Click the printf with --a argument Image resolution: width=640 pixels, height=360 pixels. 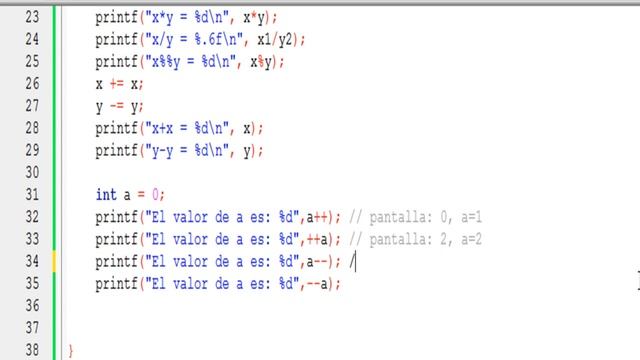[218, 284]
